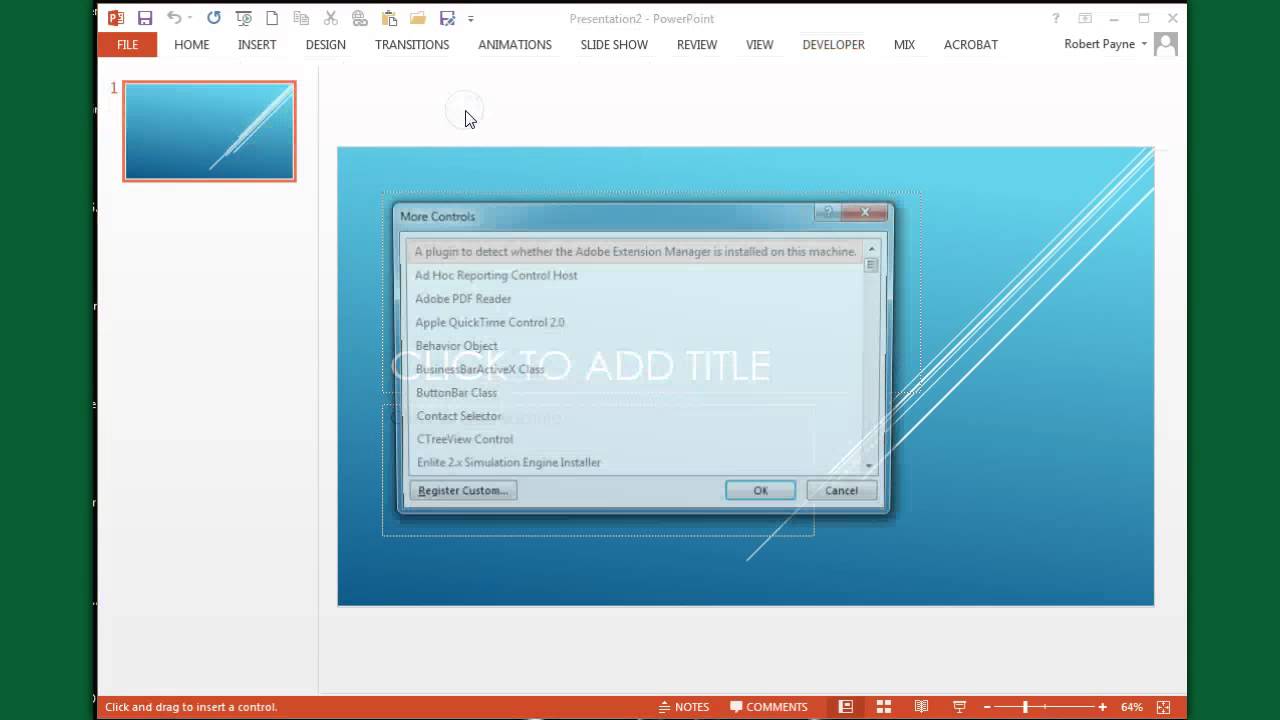Select 'Behavior Object' in More Controls list
Image resolution: width=1280 pixels, height=720 pixels.
tap(635, 346)
